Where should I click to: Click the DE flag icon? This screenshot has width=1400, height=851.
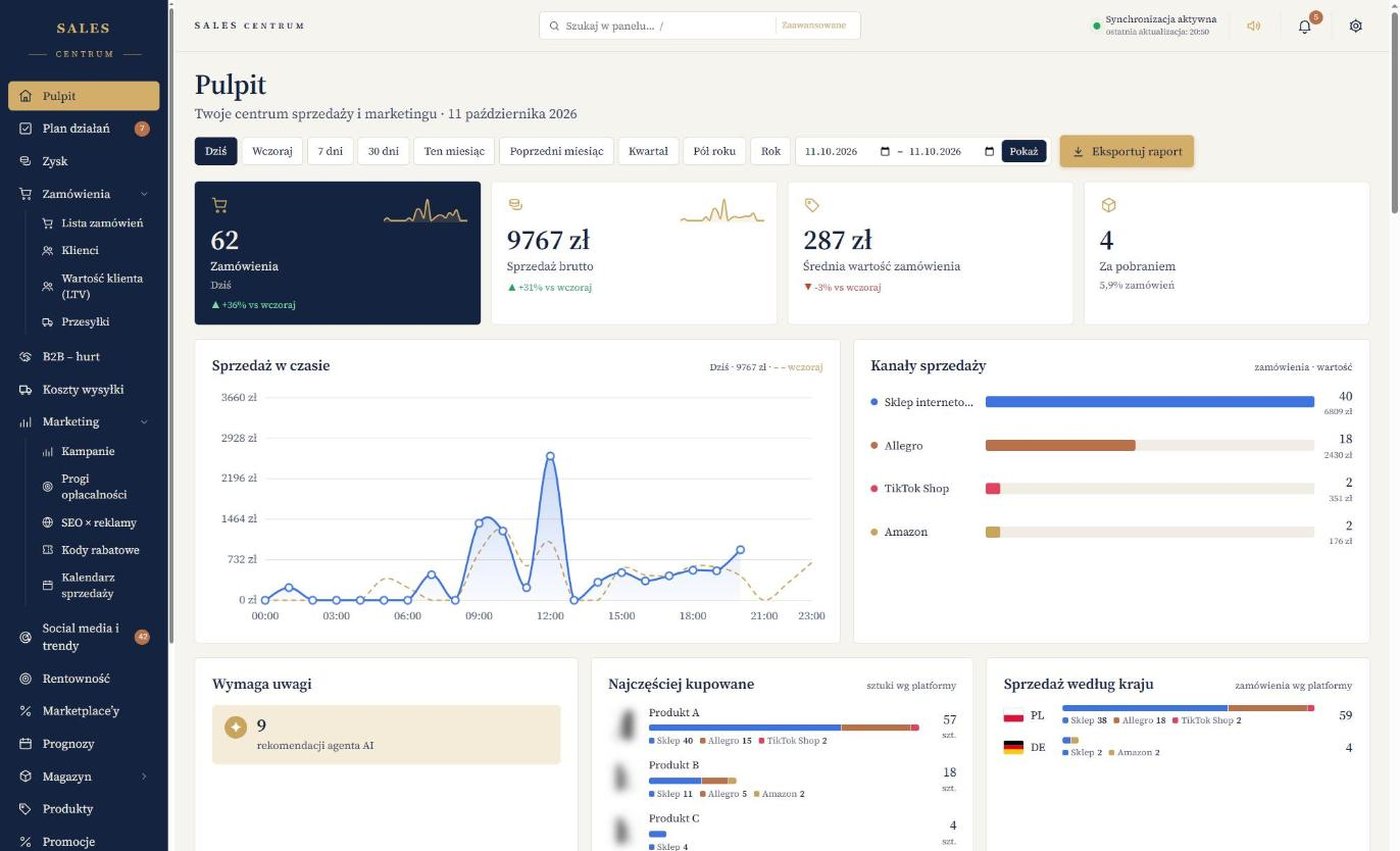point(1013,747)
